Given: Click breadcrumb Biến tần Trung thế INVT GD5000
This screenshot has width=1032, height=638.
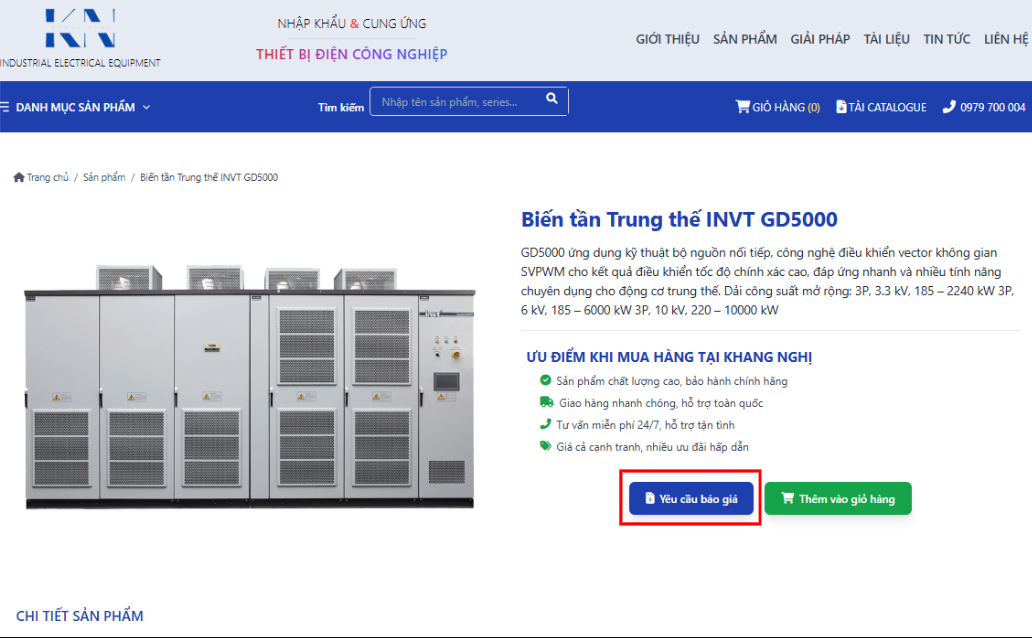Looking at the screenshot, I should click(x=209, y=177).
